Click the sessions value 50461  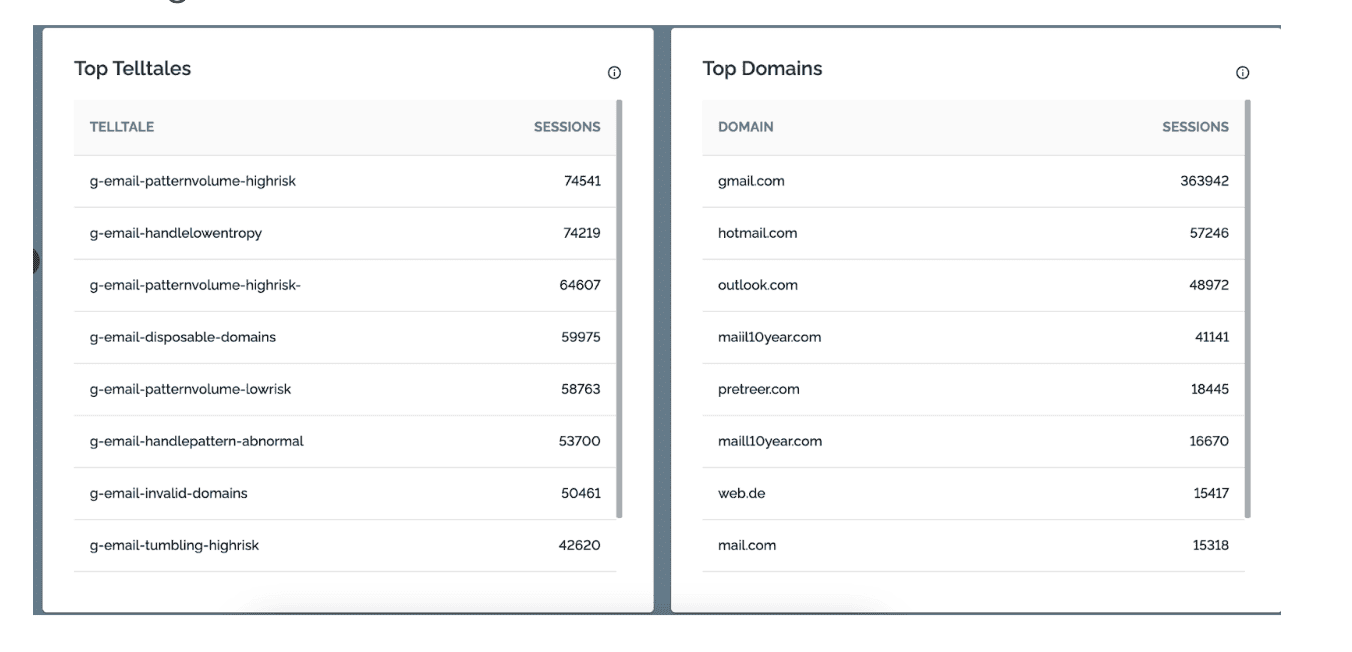coord(580,493)
